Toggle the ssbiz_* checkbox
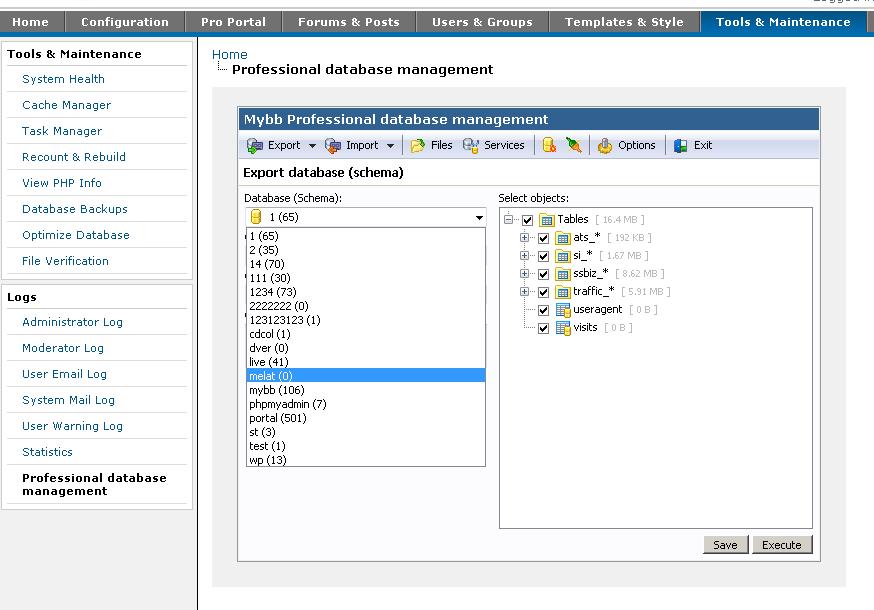 544,274
